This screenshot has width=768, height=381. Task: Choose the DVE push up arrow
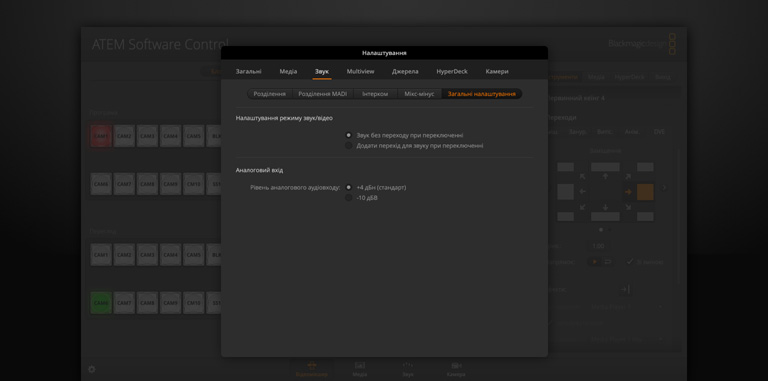coord(605,177)
